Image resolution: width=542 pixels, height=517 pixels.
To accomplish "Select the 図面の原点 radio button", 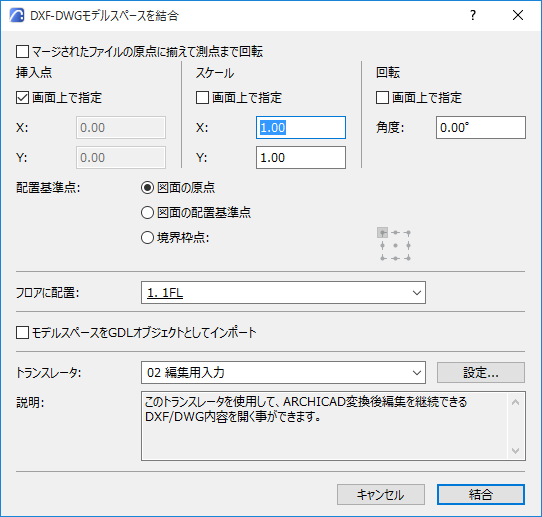I will tap(148, 188).
